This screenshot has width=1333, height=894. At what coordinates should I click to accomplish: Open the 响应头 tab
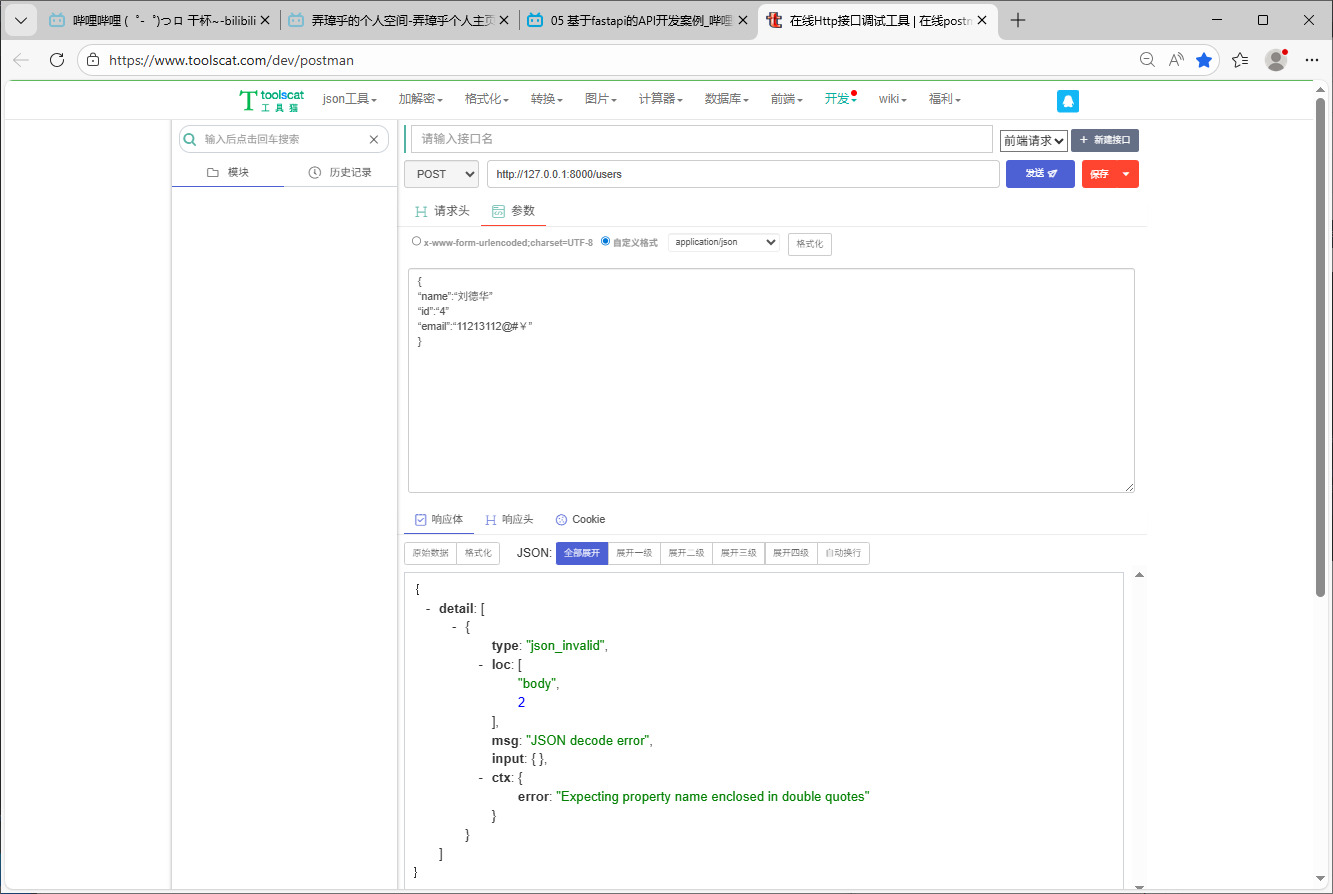pos(509,520)
